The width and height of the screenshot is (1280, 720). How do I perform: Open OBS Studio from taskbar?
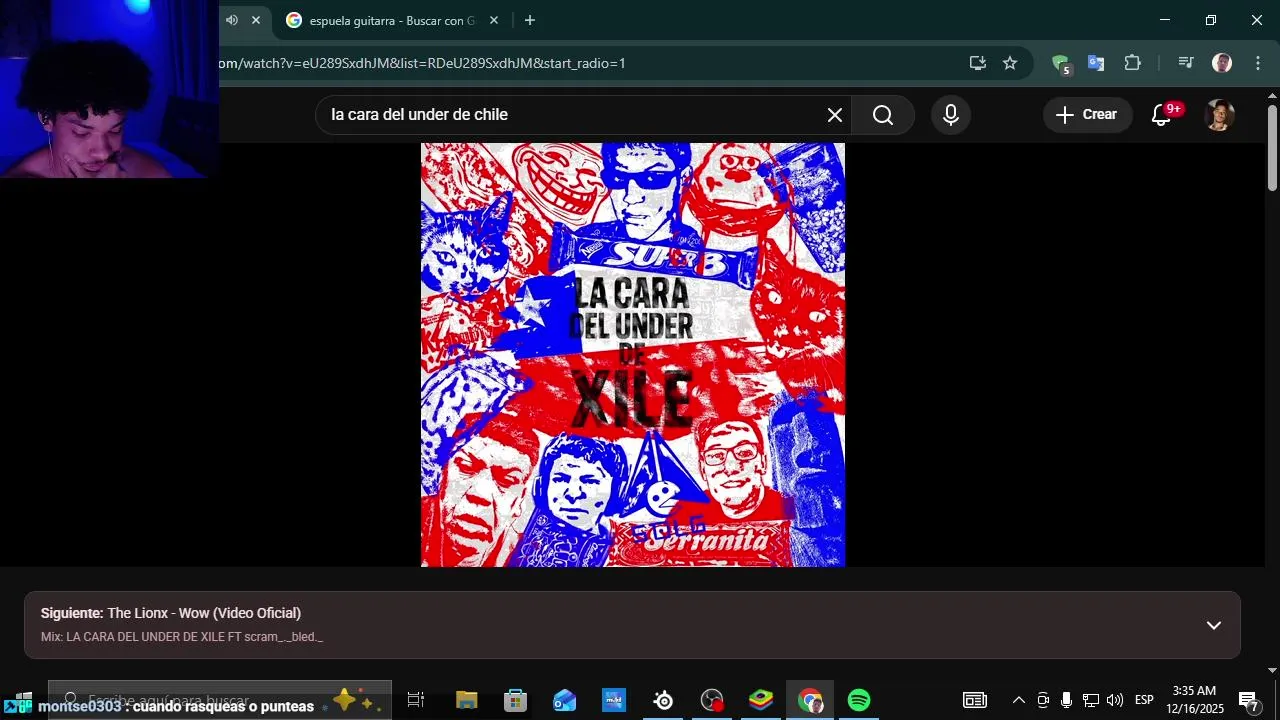pyautogui.click(x=712, y=700)
